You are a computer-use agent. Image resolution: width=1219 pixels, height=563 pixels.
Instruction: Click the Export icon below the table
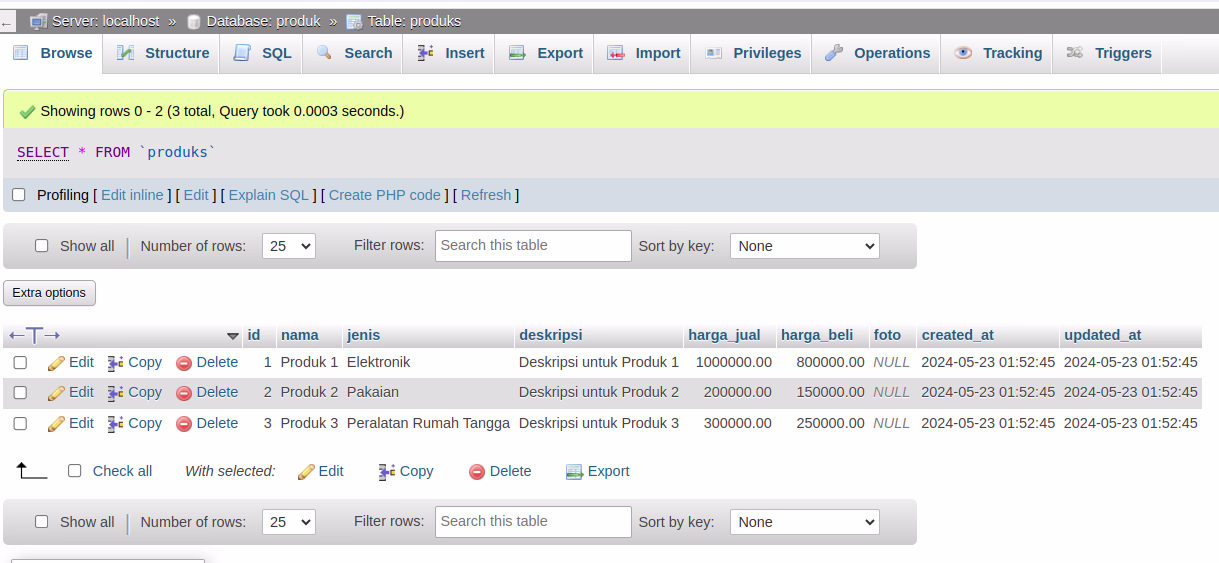click(574, 472)
